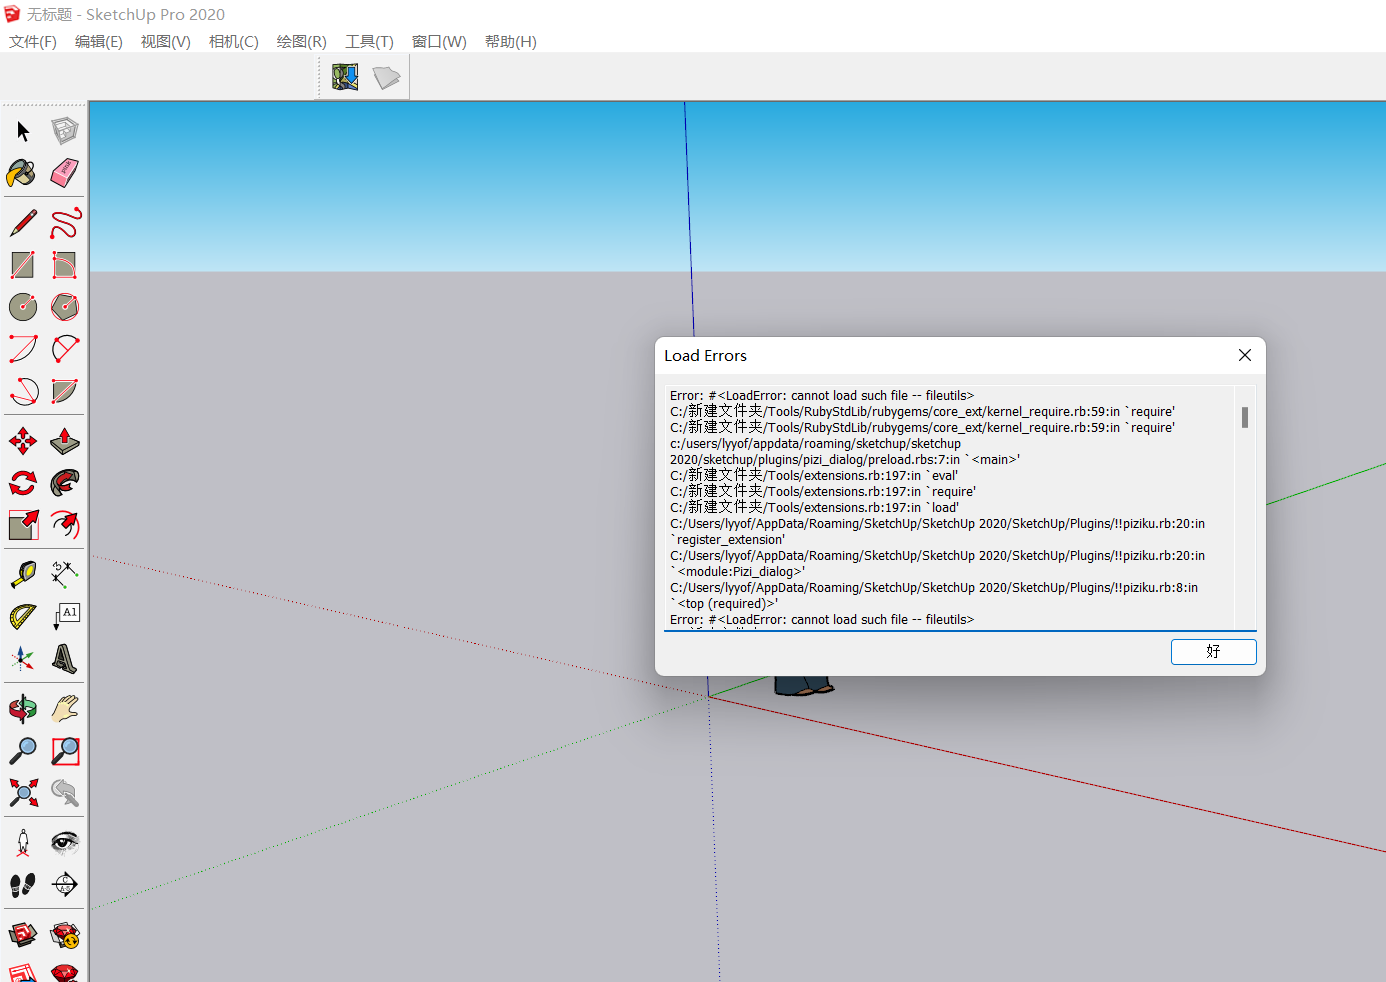Open the 文件(F) menu
The width and height of the screenshot is (1386, 982).
[x=32, y=41]
